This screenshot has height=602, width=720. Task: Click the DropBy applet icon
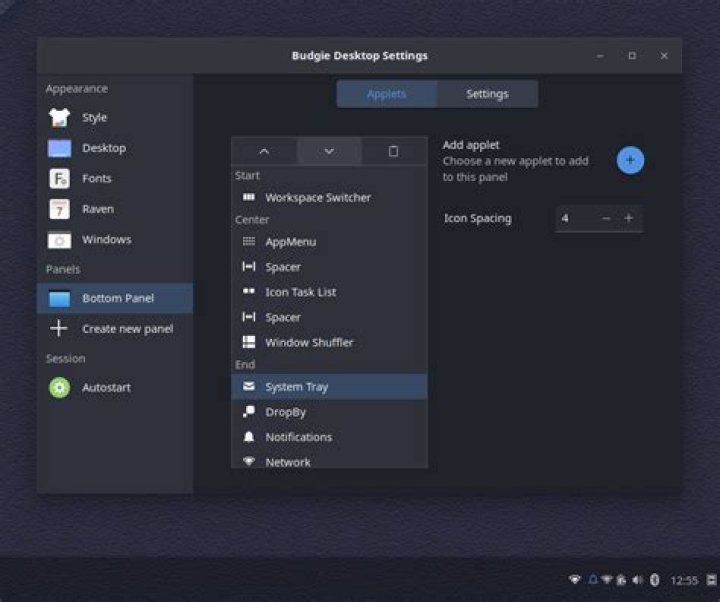point(249,411)
